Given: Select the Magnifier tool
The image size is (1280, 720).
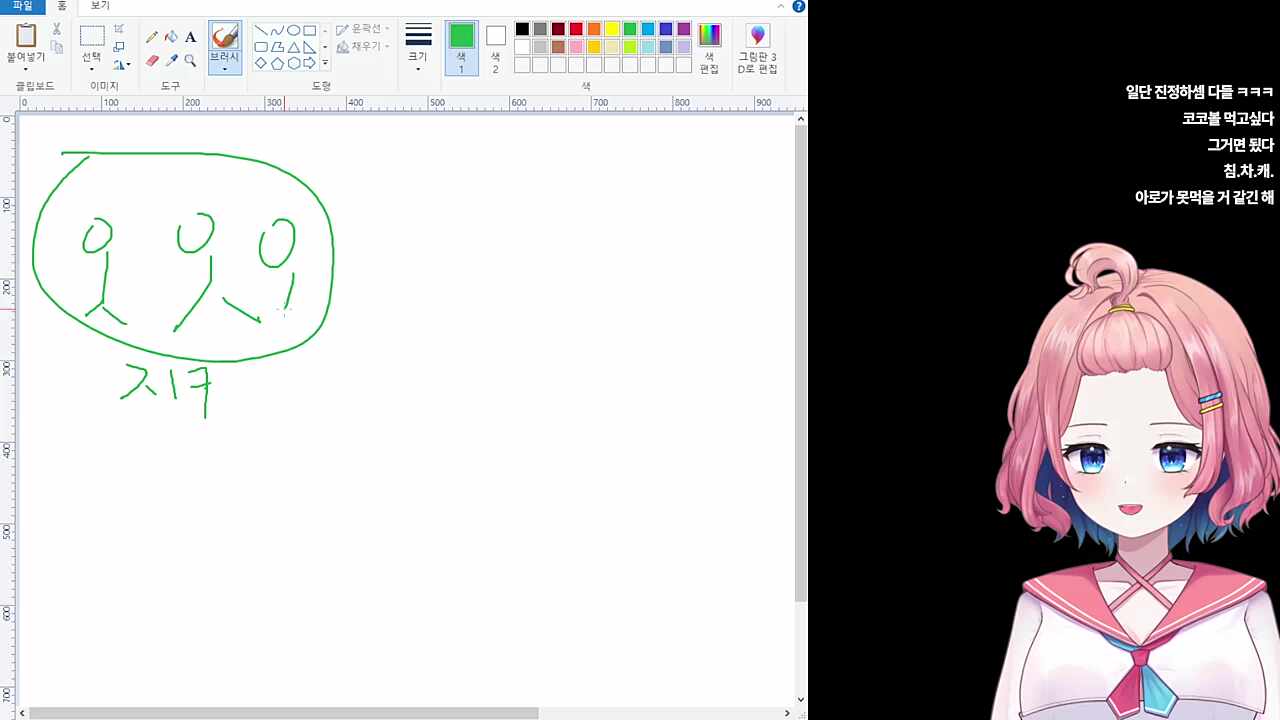Looking at the screenshot, I should (x=190, y=60).
